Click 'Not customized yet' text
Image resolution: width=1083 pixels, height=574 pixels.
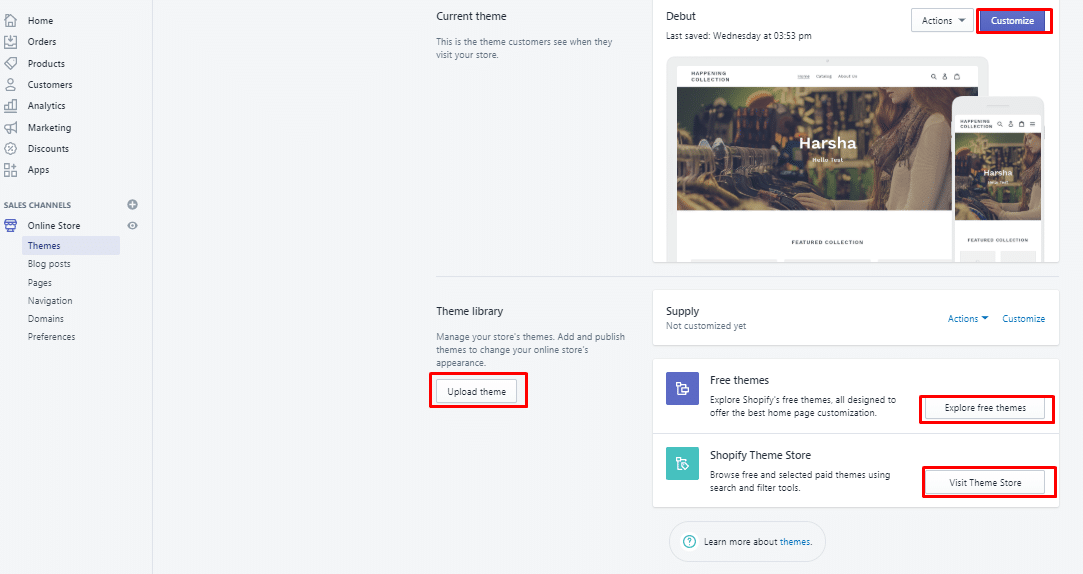pyautogui.click(x=706, y=326)
